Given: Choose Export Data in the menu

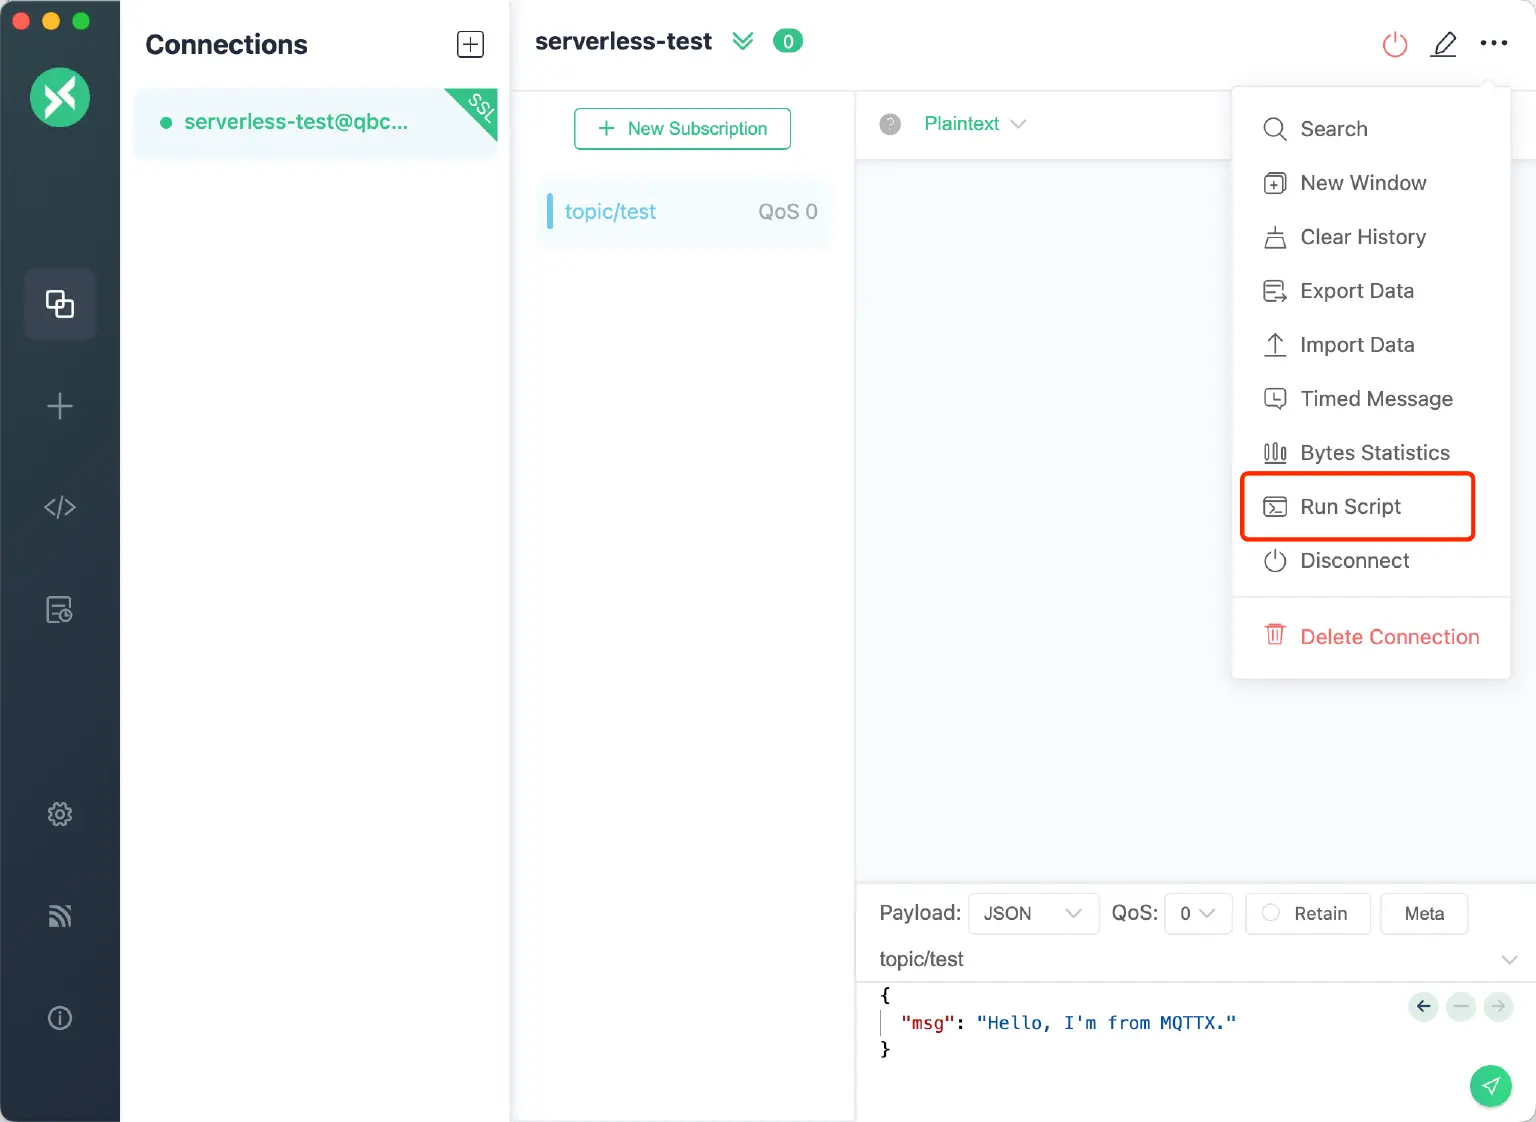Looking at the screenshot, I should 1356,291.
